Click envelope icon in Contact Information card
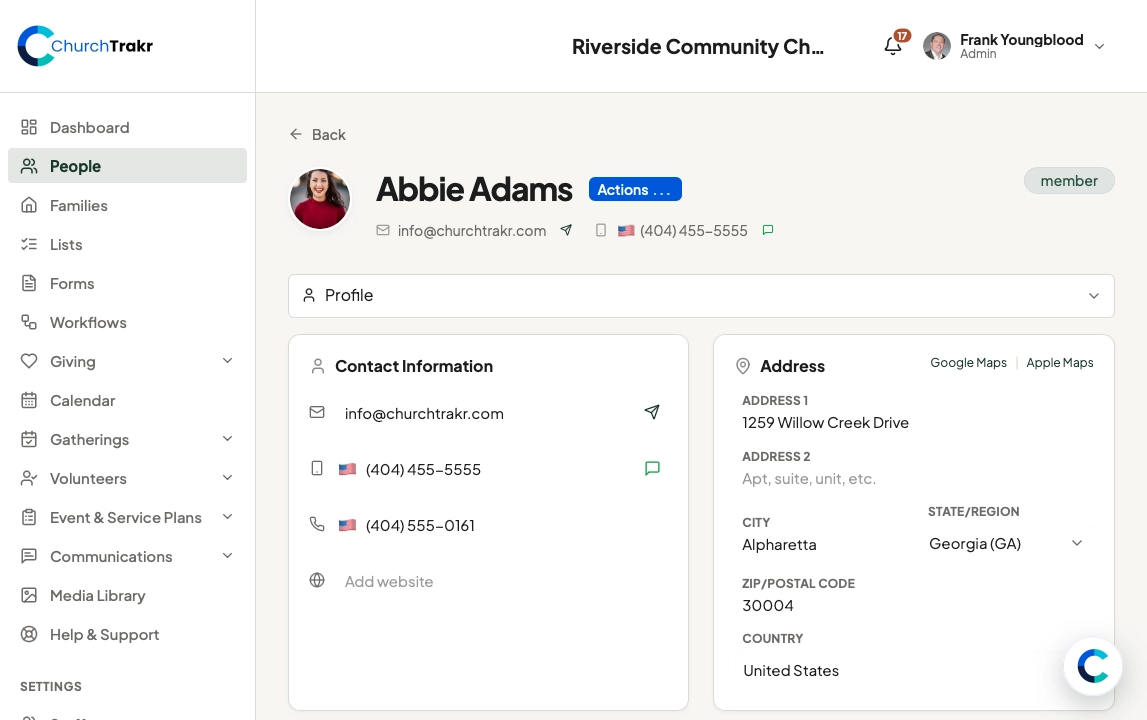The width and height of the screenshot is (1147, 720). click(317, 412)
